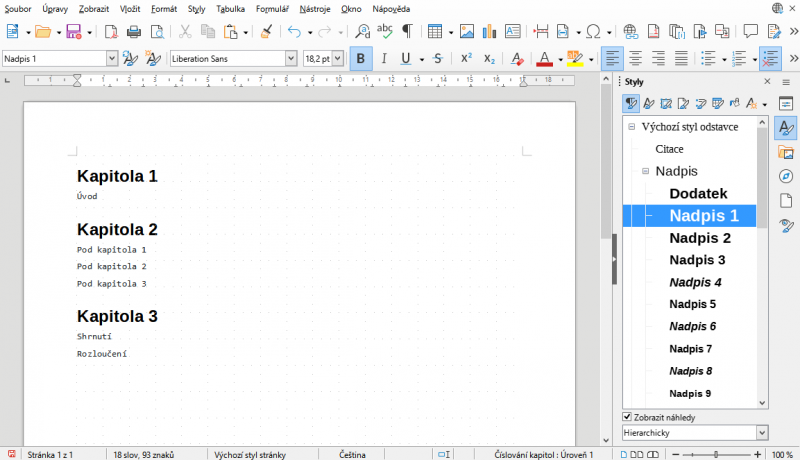
Task: Click the Paste clipboard icon
Action: 231,32
